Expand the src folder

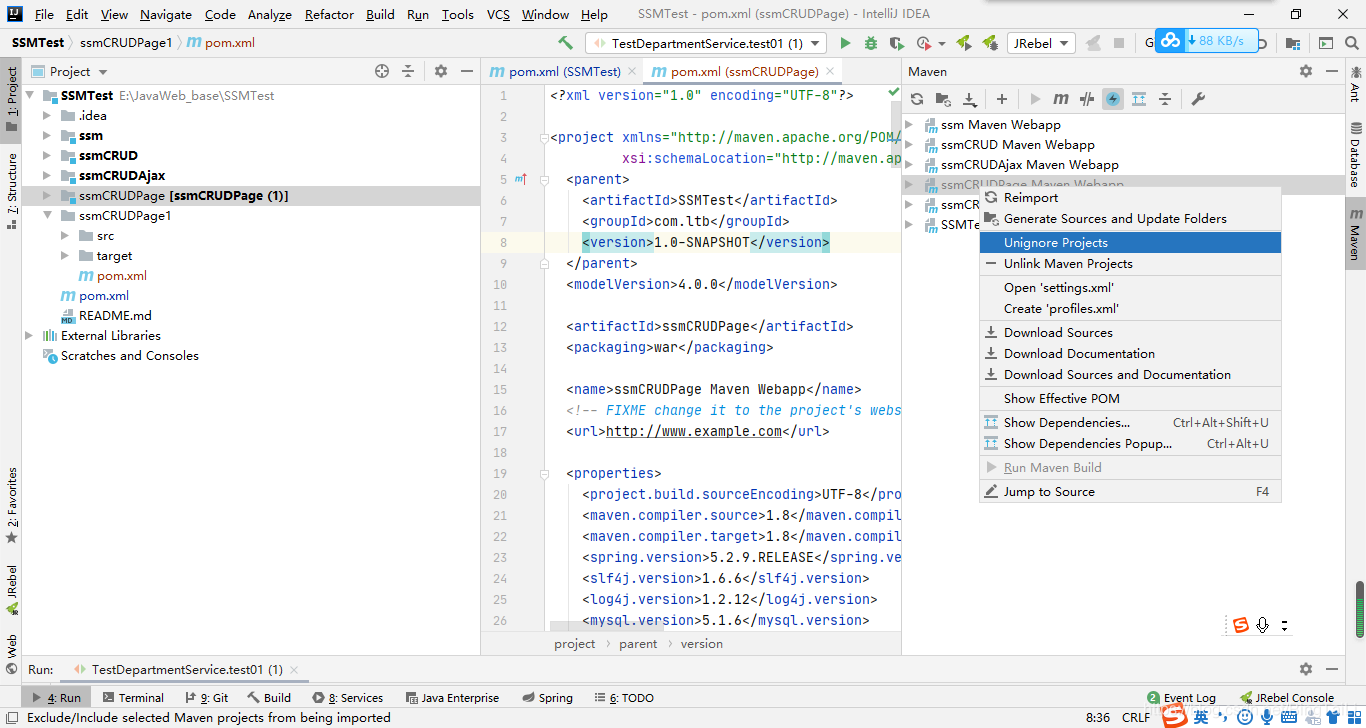click(65, 236)
